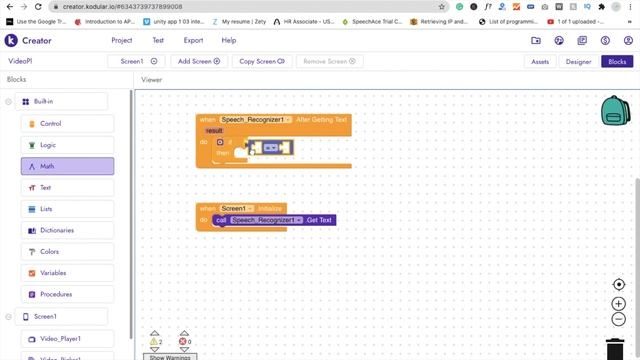This screenshot has height=360, width=640.
Task: Click the yellow warning indicator icon
Action: click(153, 342)
